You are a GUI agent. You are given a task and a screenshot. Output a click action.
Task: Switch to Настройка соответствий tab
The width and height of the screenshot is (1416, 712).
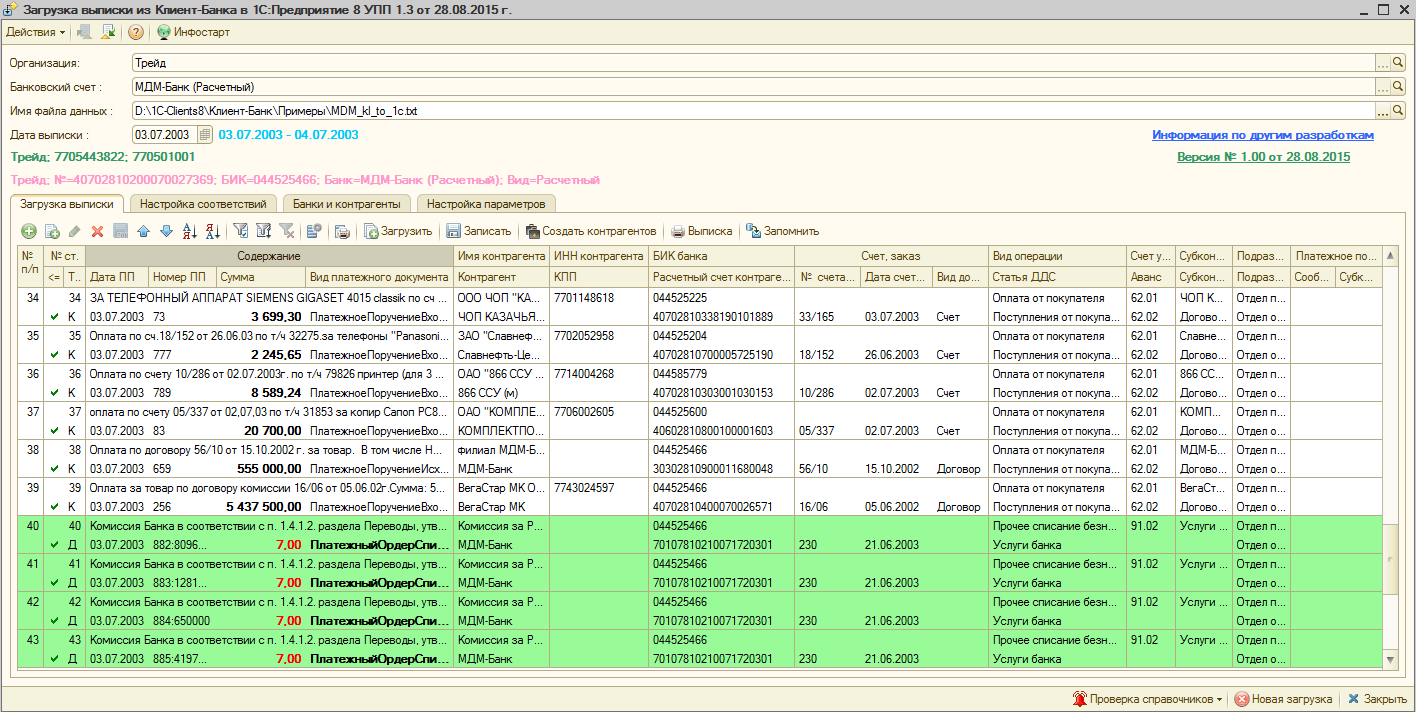(203, 204)
